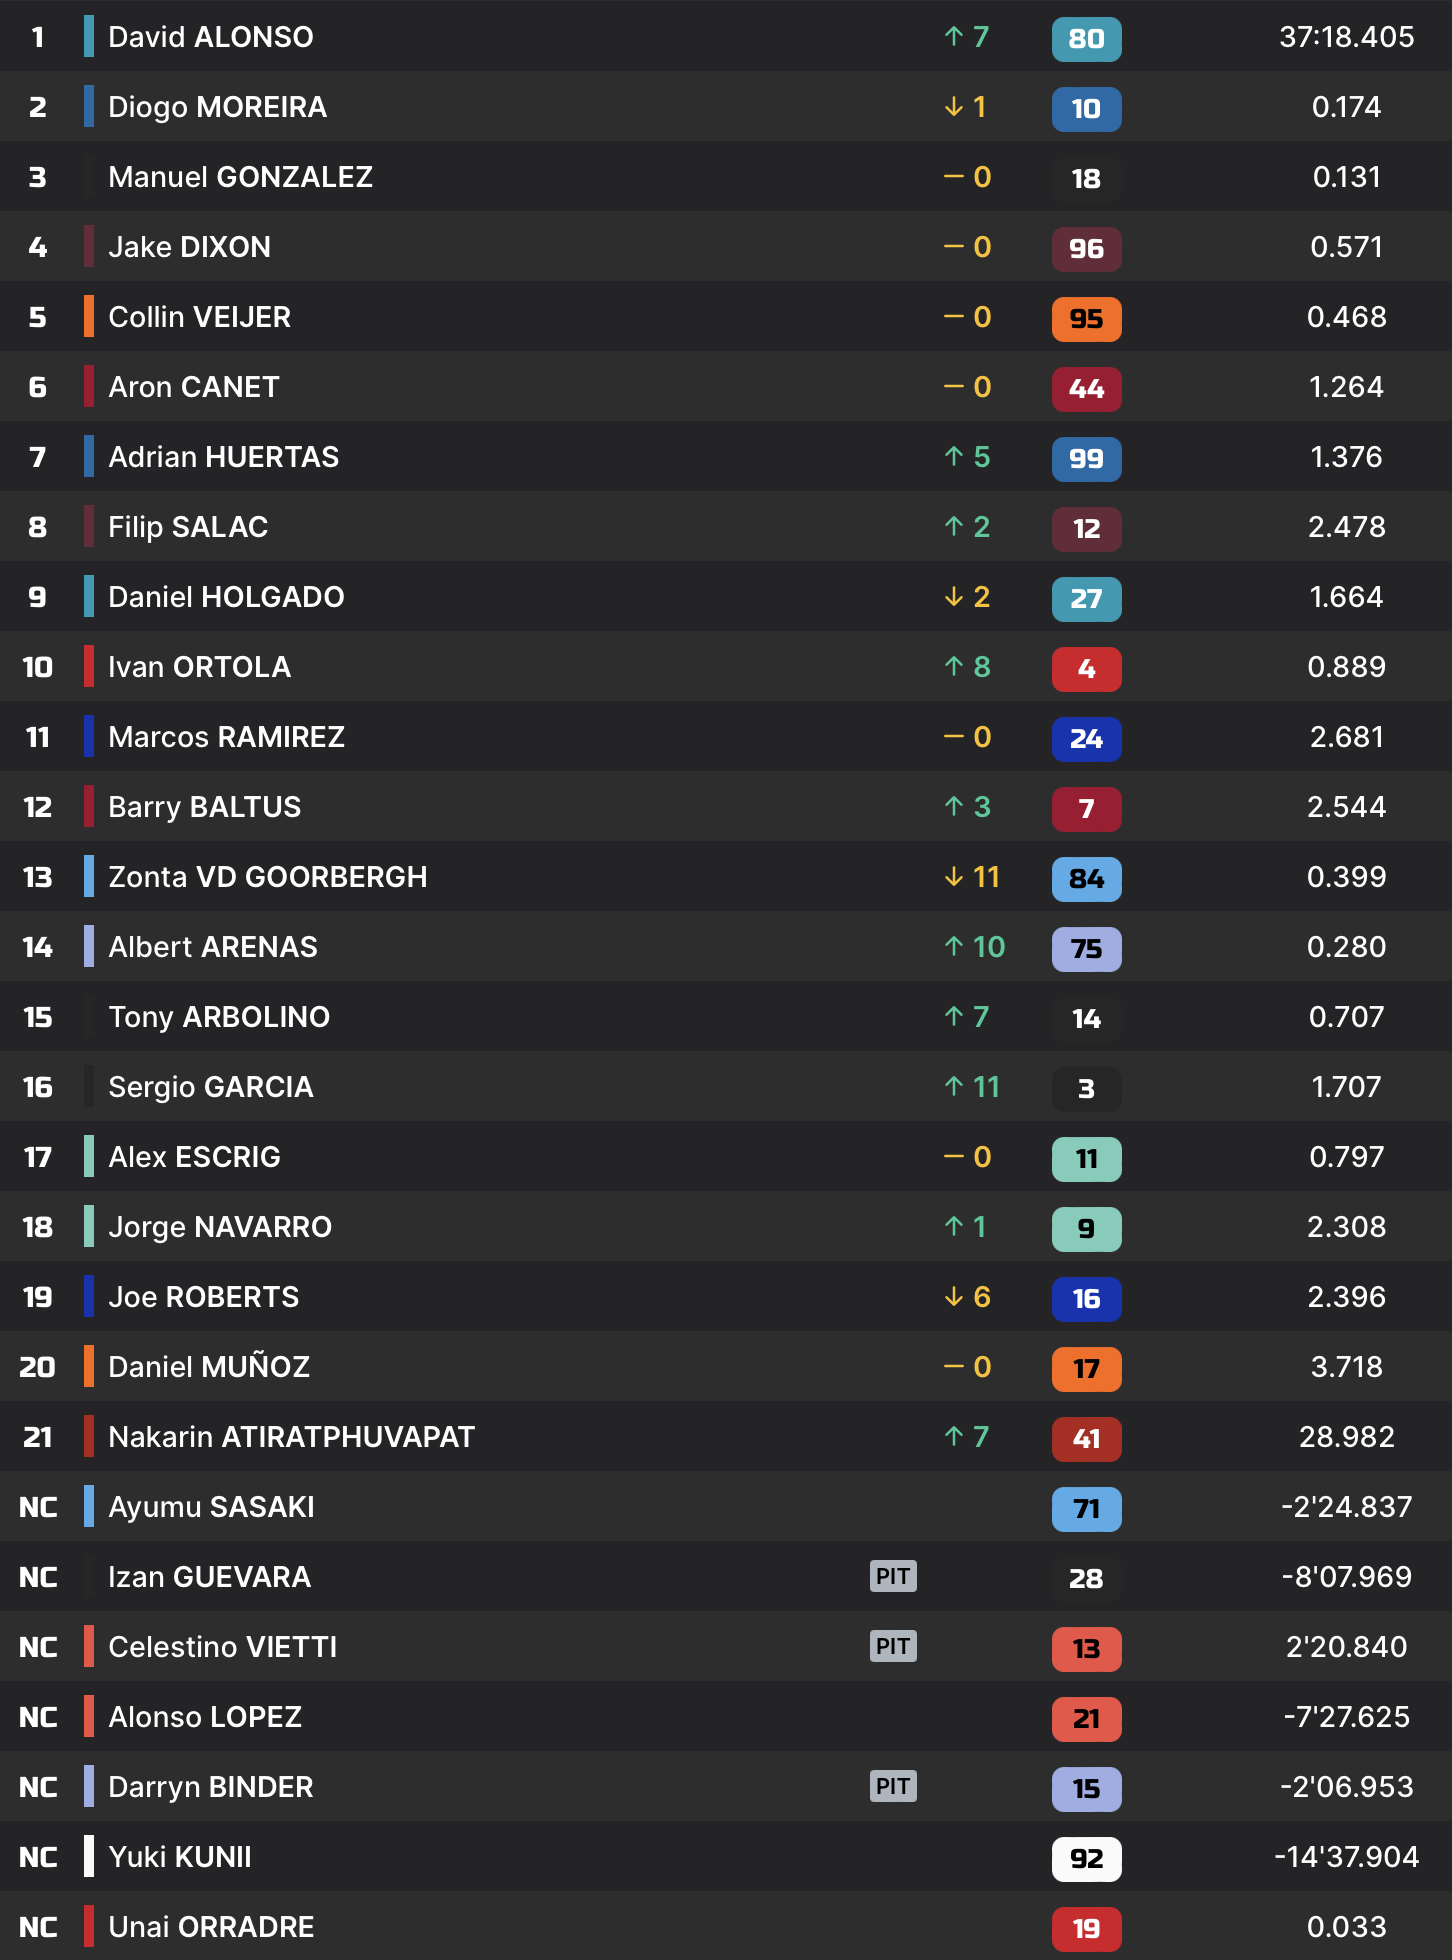Image resolution: width=1452 pixels, height=1960 pixels.
Task: Click the PIT tag beside Darryn Binder
Action: pyautogui.click(x=893, y=1787)
